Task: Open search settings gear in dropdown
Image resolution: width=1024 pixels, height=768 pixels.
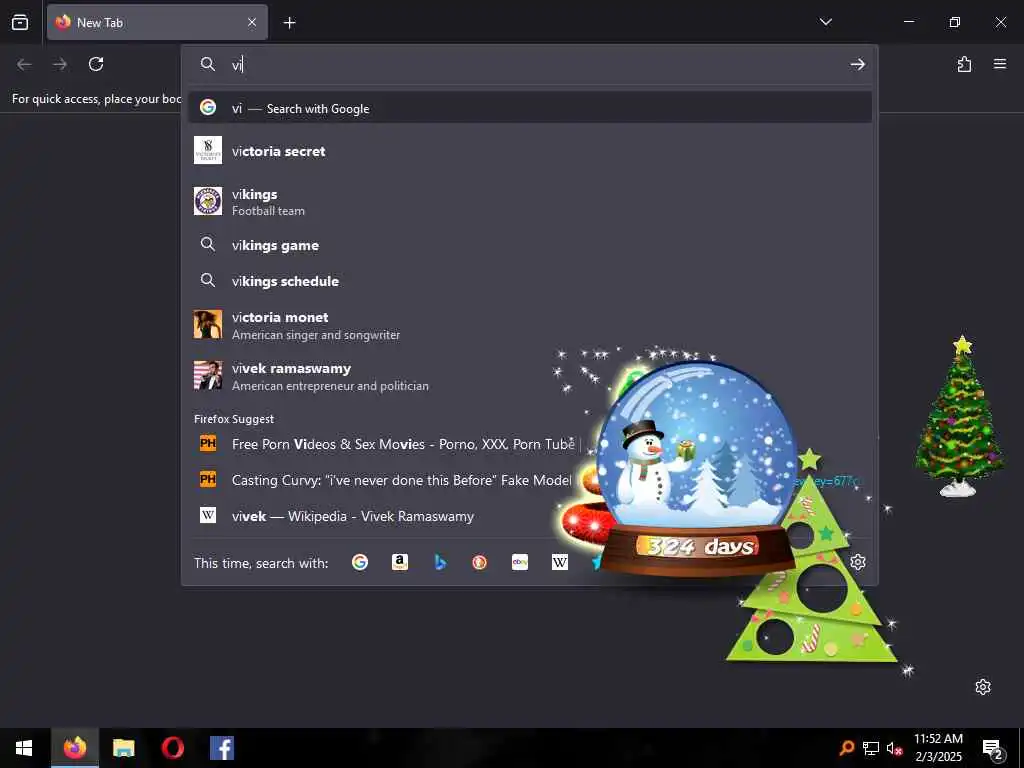Action: [858, 562]
